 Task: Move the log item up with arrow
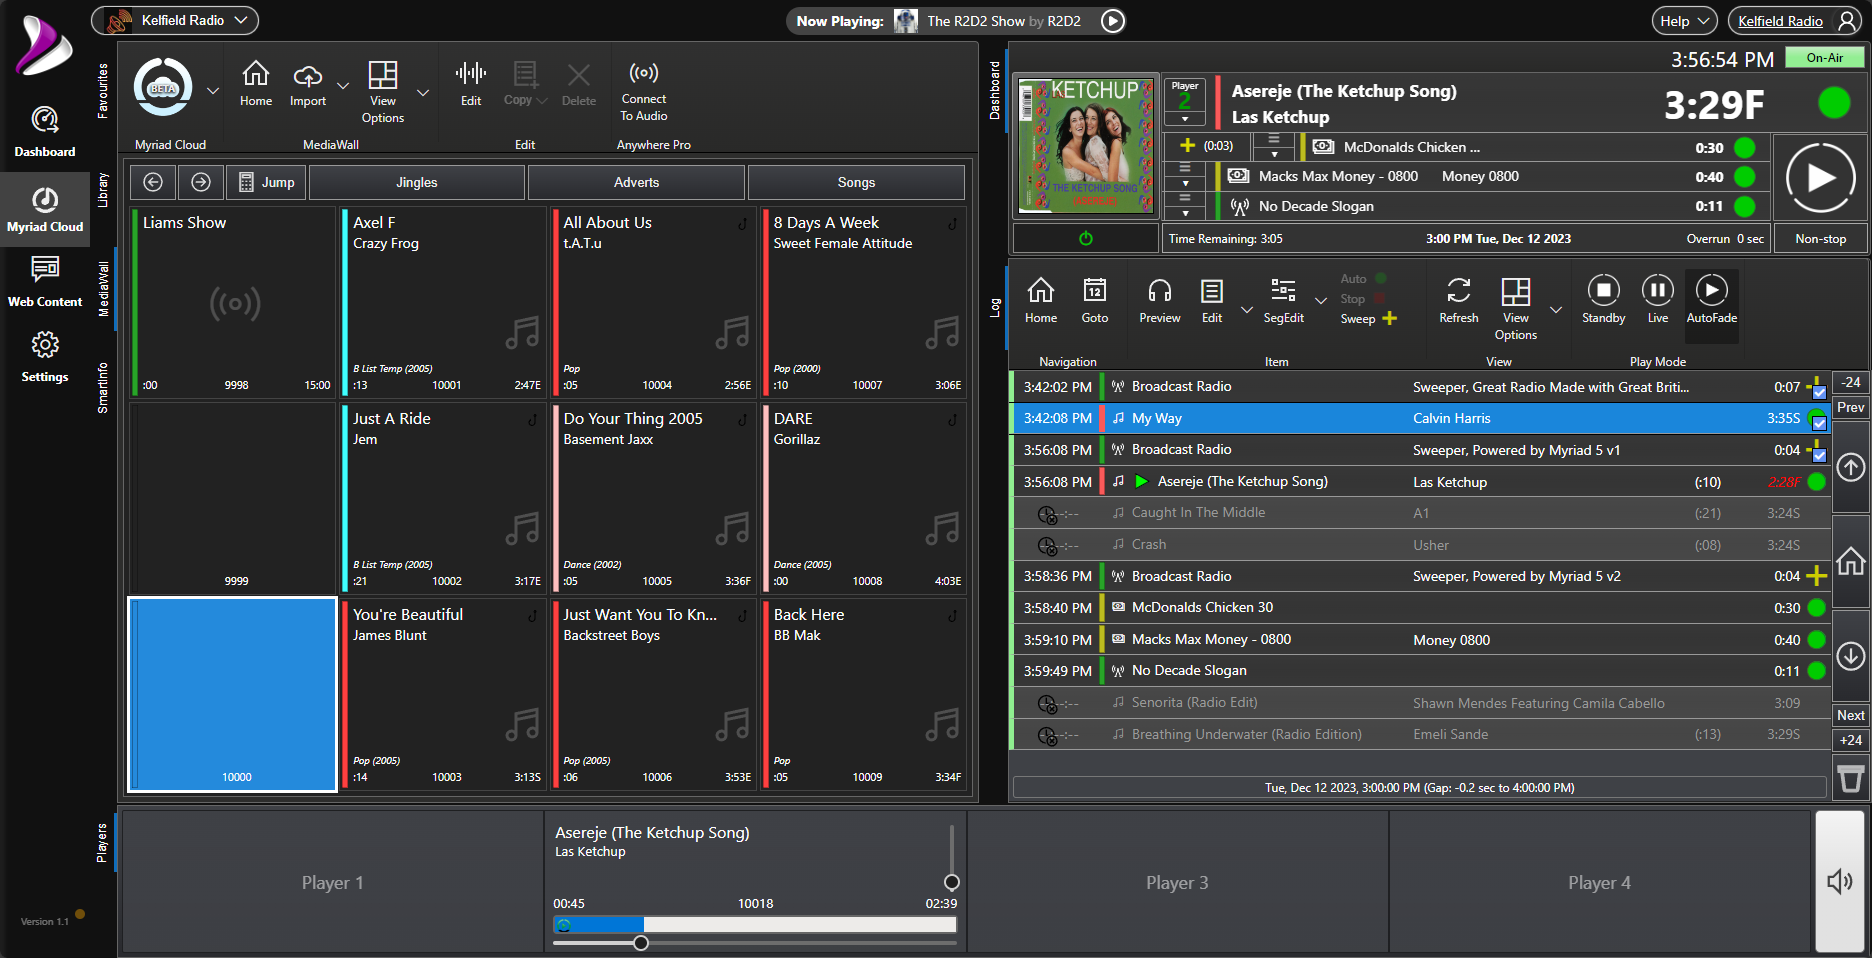pos(1851,467)
